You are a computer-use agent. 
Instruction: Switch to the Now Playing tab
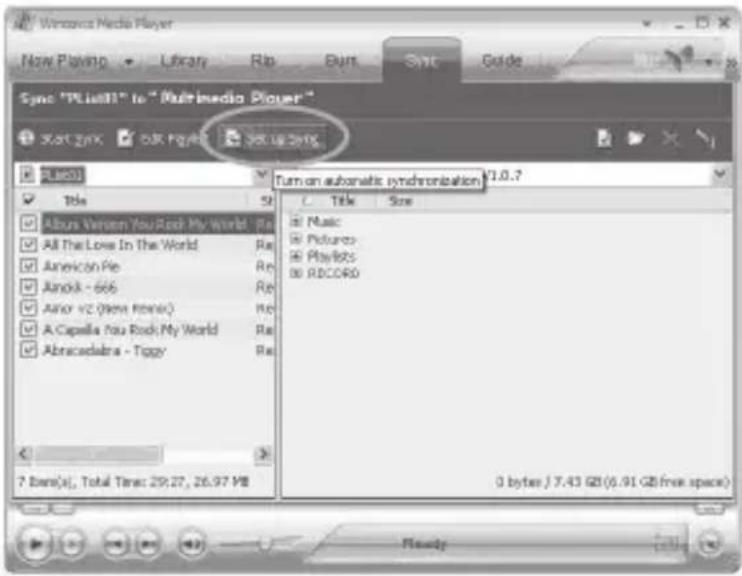coord(65,61)
